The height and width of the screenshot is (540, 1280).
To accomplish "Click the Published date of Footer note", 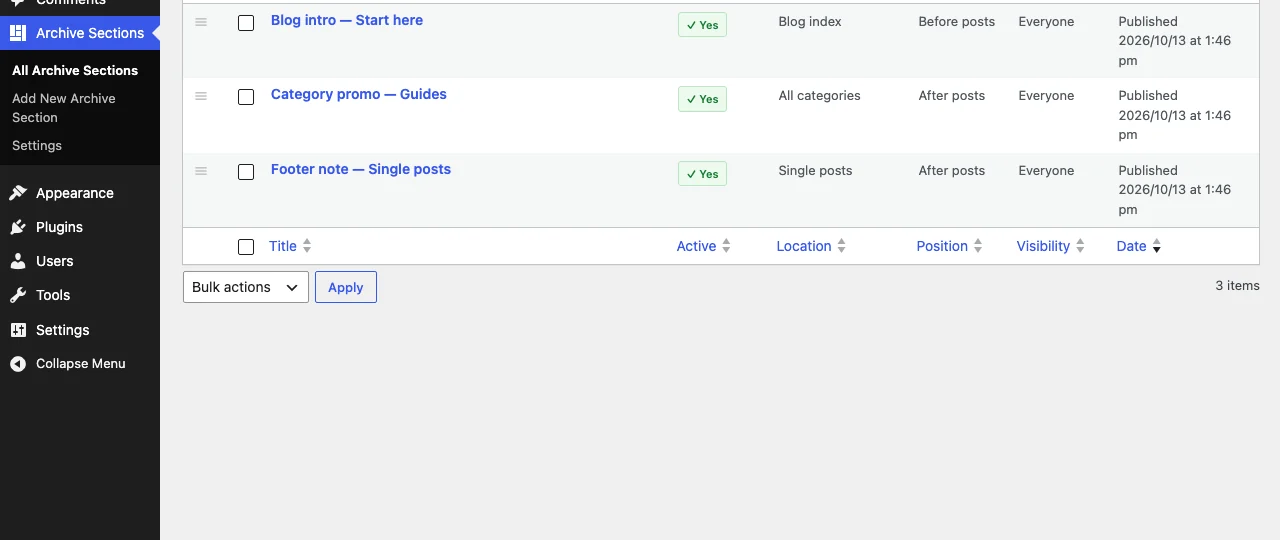I will pyautogui.click(x=1175, y=190).
